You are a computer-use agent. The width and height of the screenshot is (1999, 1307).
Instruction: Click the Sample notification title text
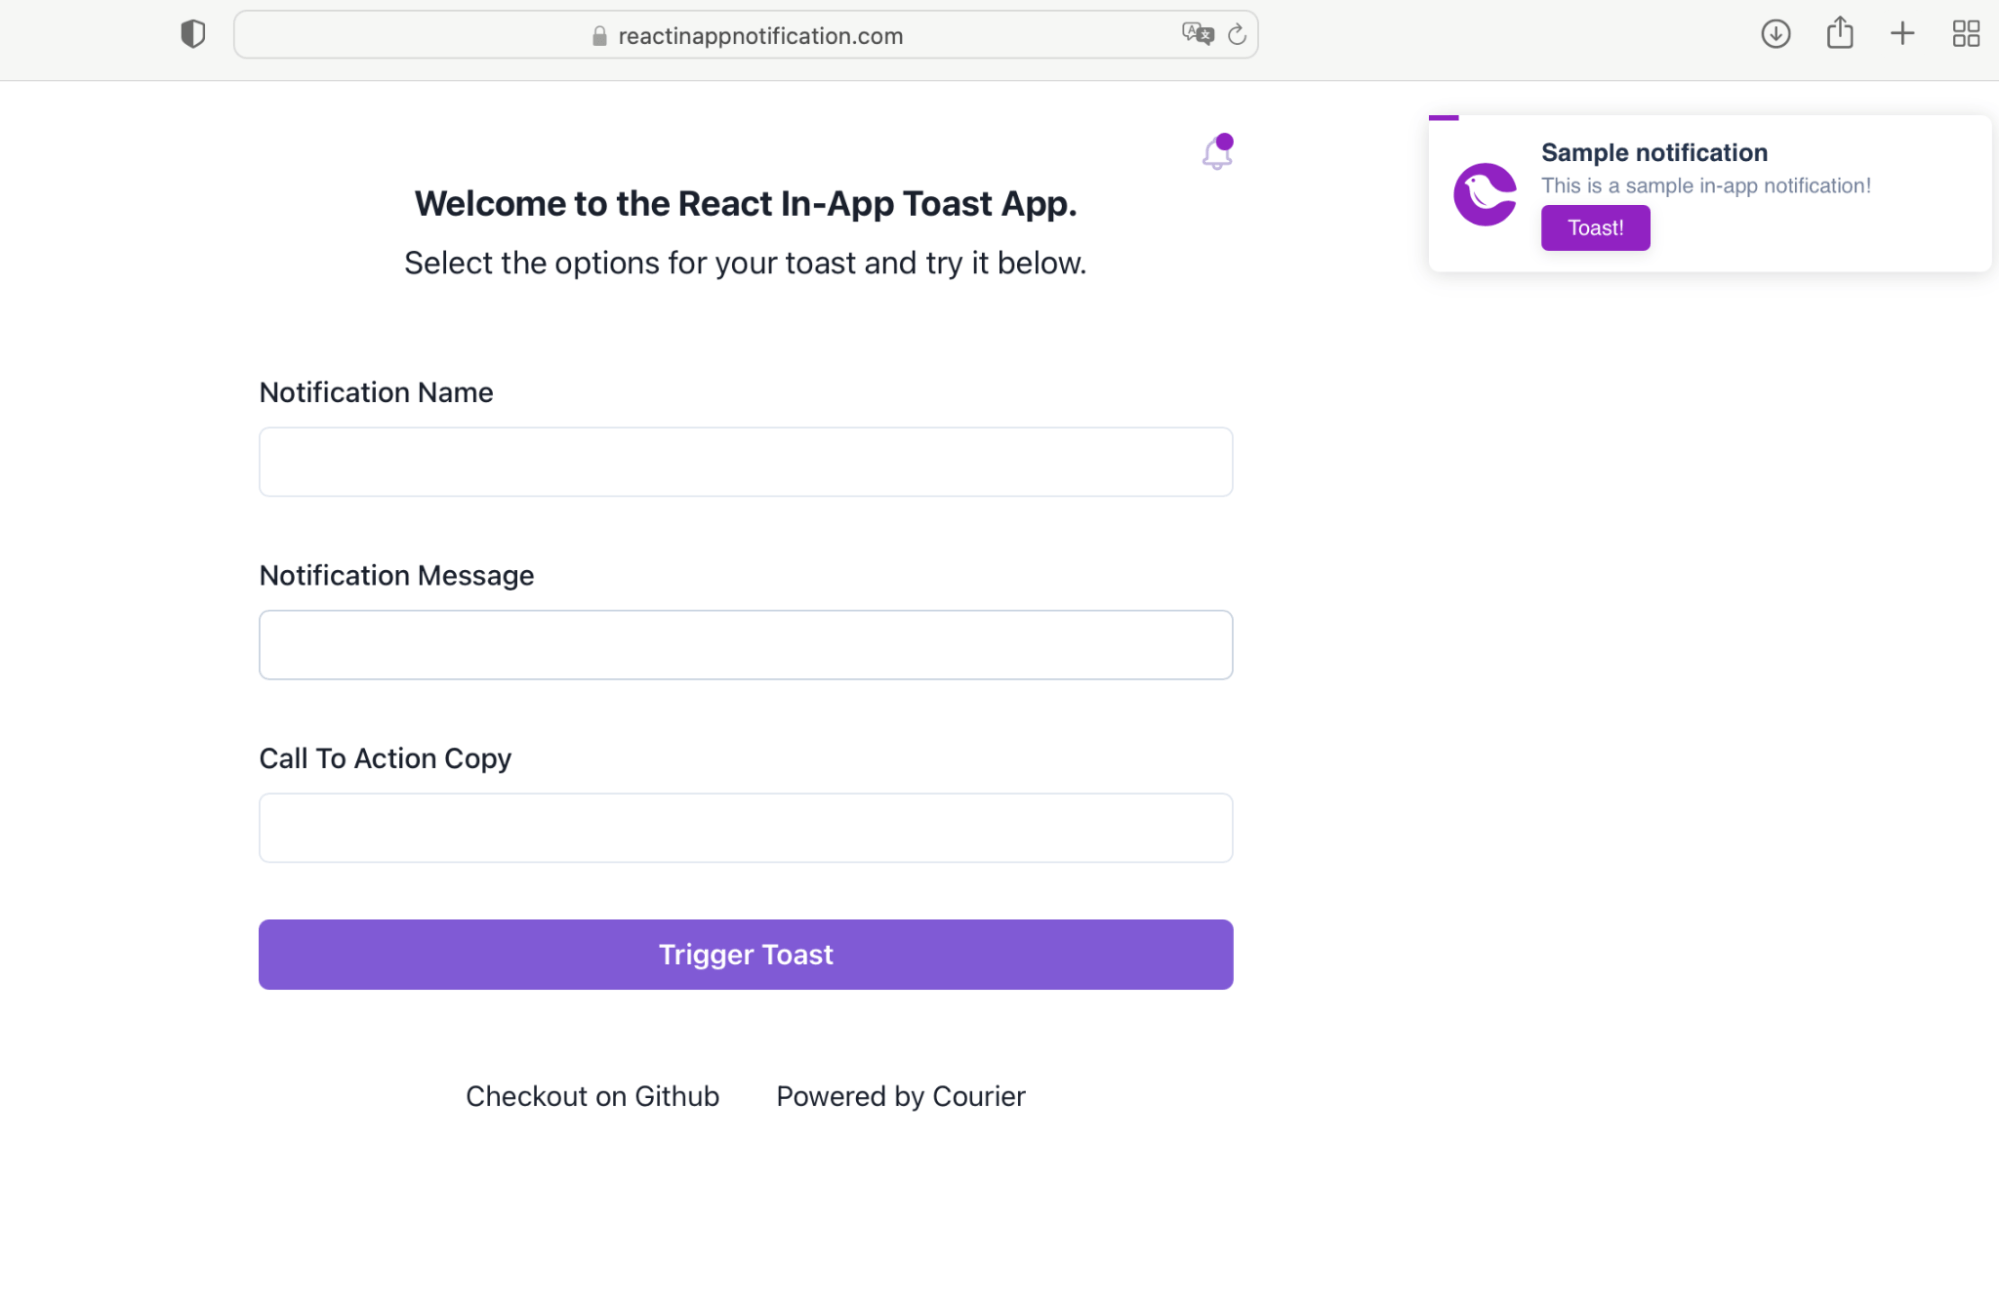[x=1654, y=152]
